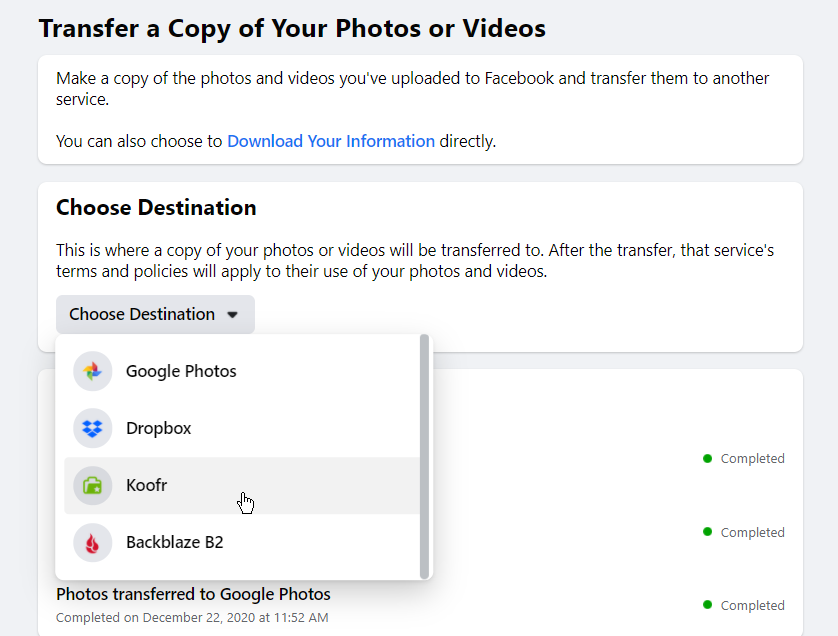Viewport: 838px width, 636px height.
Task: Click the Google Photos pinwheel icon
Action: 92,371
